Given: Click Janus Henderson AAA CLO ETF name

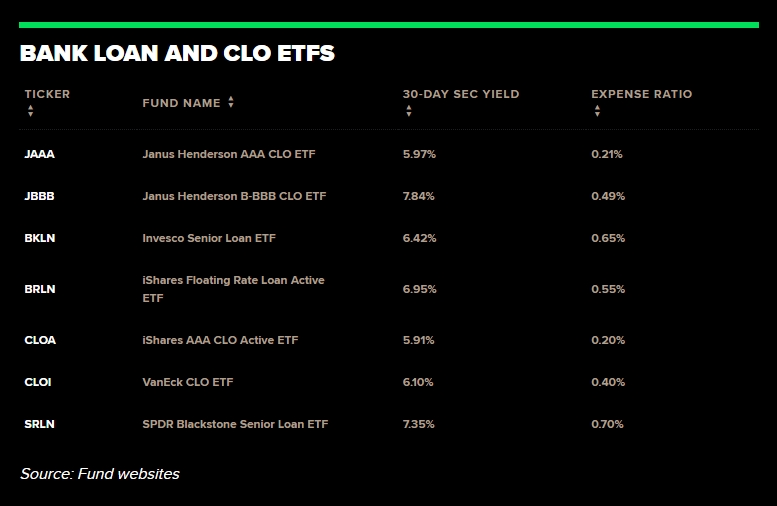Looking at the screenshot, I should coord(229,154).
